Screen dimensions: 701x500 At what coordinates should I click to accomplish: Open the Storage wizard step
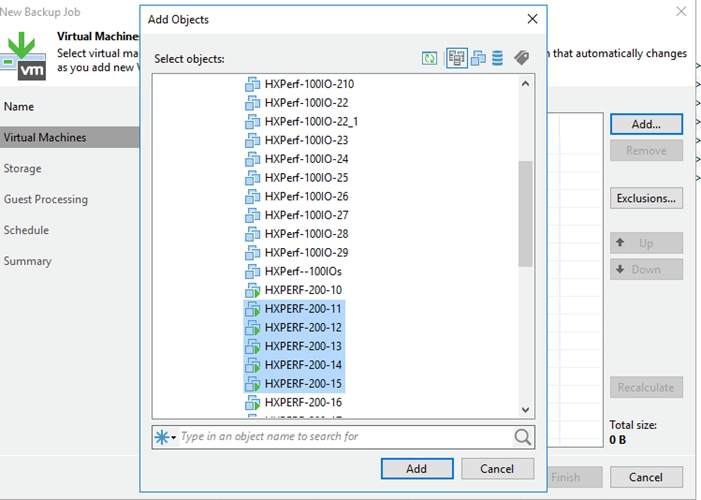coord(22,168)
